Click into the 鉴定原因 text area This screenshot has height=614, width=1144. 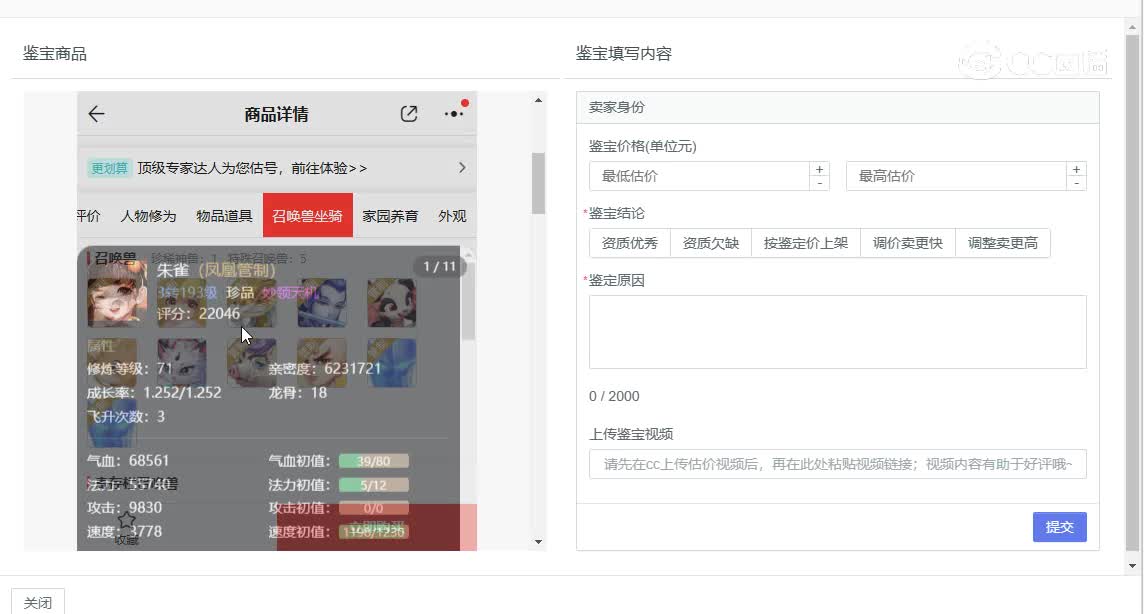click(838, 332)
